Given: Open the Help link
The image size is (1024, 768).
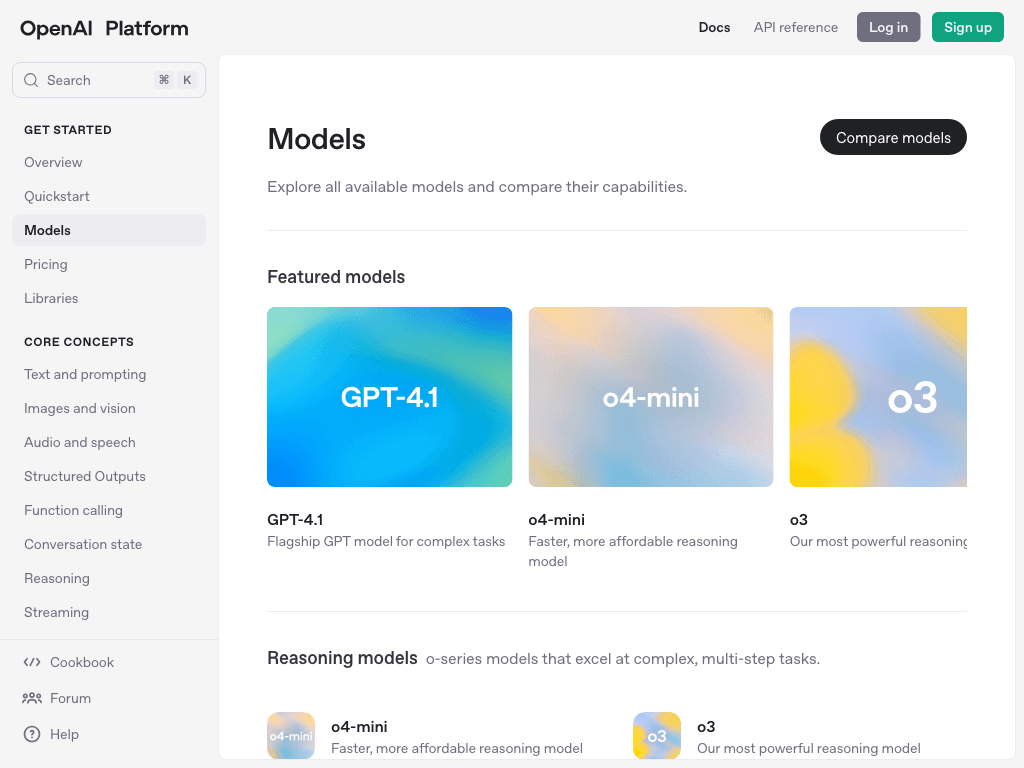Looking at the screenshot, I should point(64,734).
